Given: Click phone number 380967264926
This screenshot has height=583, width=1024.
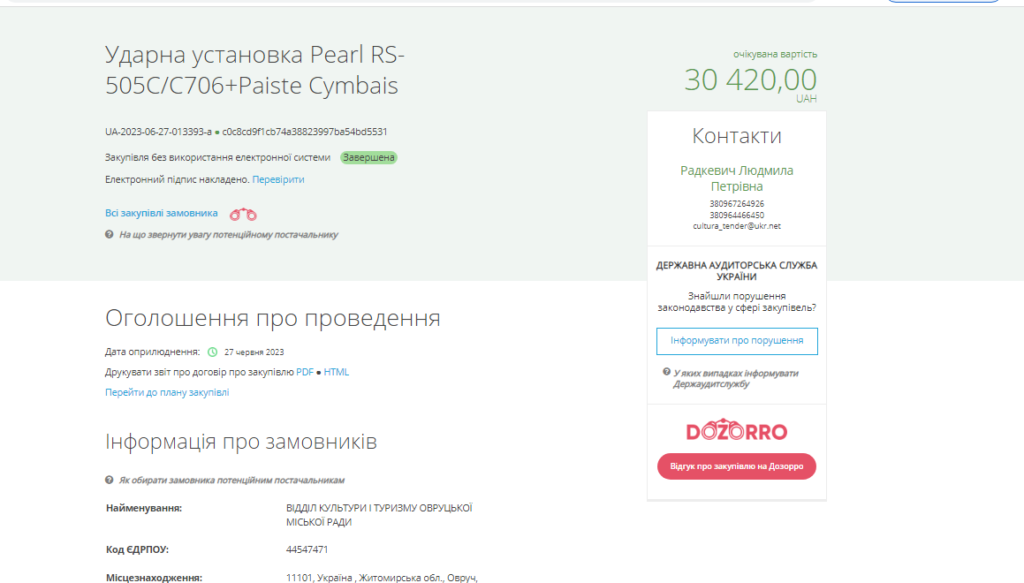Looking at the screenshot, I should coord(737,204).
